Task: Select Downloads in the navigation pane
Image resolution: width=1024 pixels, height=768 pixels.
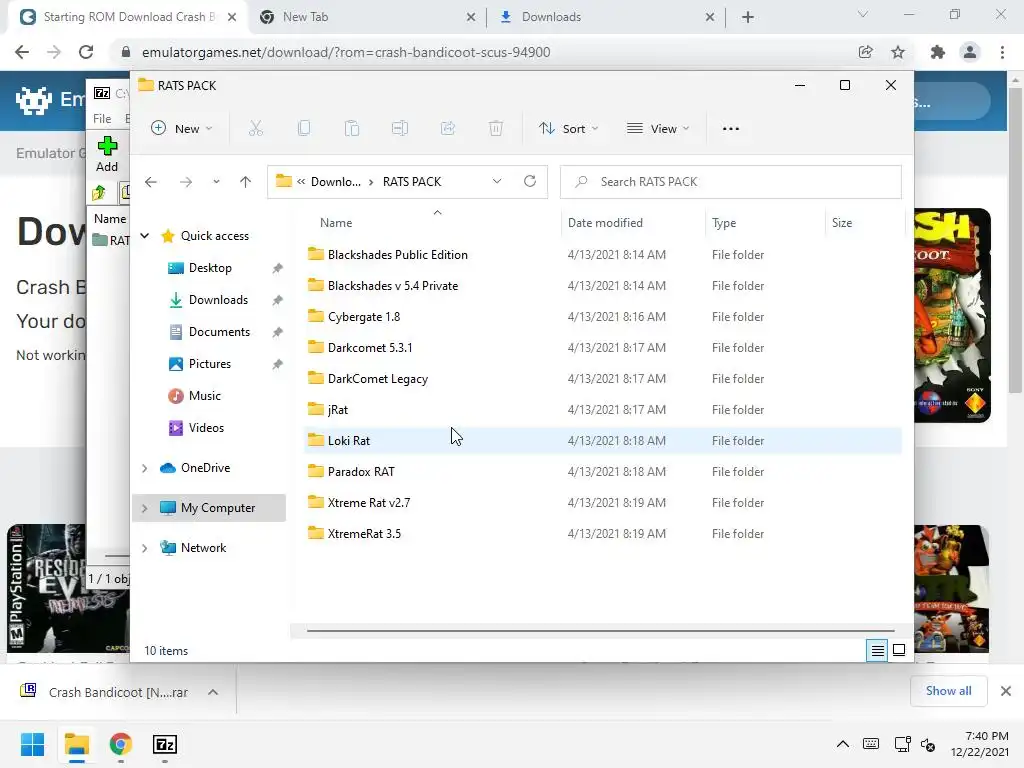Action: 218,300
